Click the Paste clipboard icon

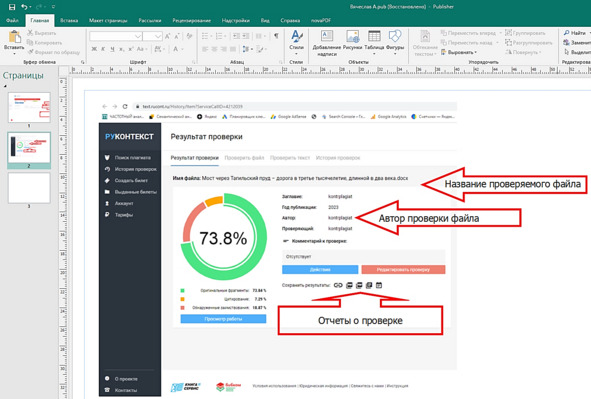tap(14, 37)
